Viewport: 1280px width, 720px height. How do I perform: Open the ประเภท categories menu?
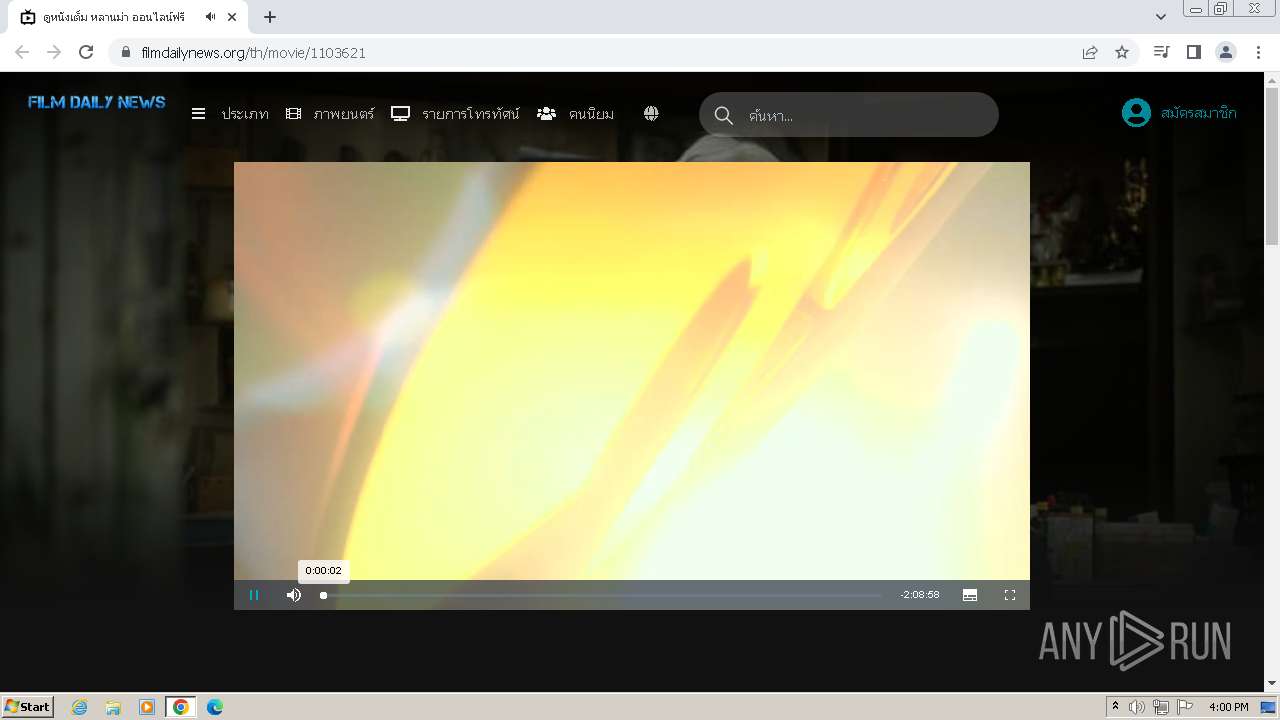coord(245,114)
